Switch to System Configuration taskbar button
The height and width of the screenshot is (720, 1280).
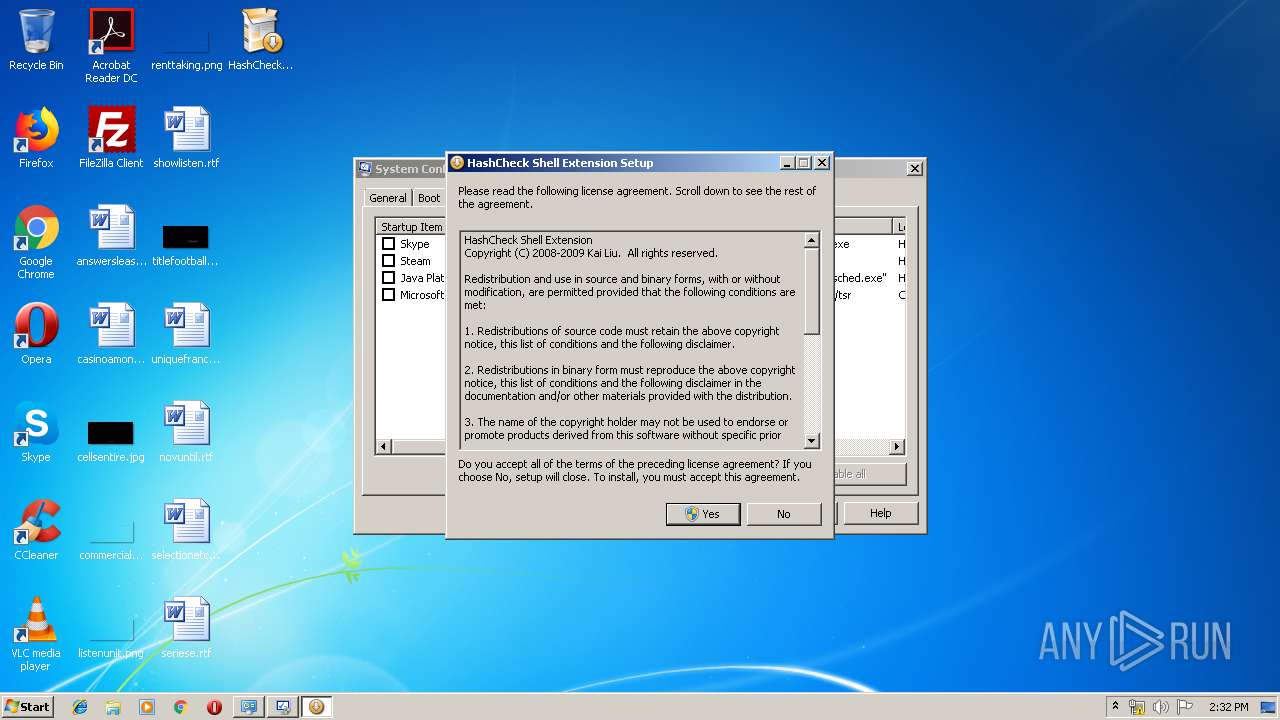282,707
